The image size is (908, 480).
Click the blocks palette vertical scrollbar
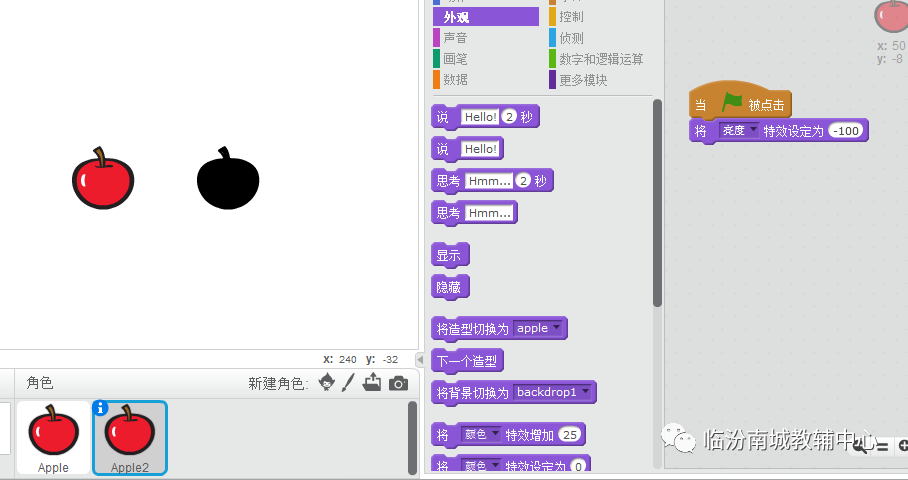tap(657, 200)
